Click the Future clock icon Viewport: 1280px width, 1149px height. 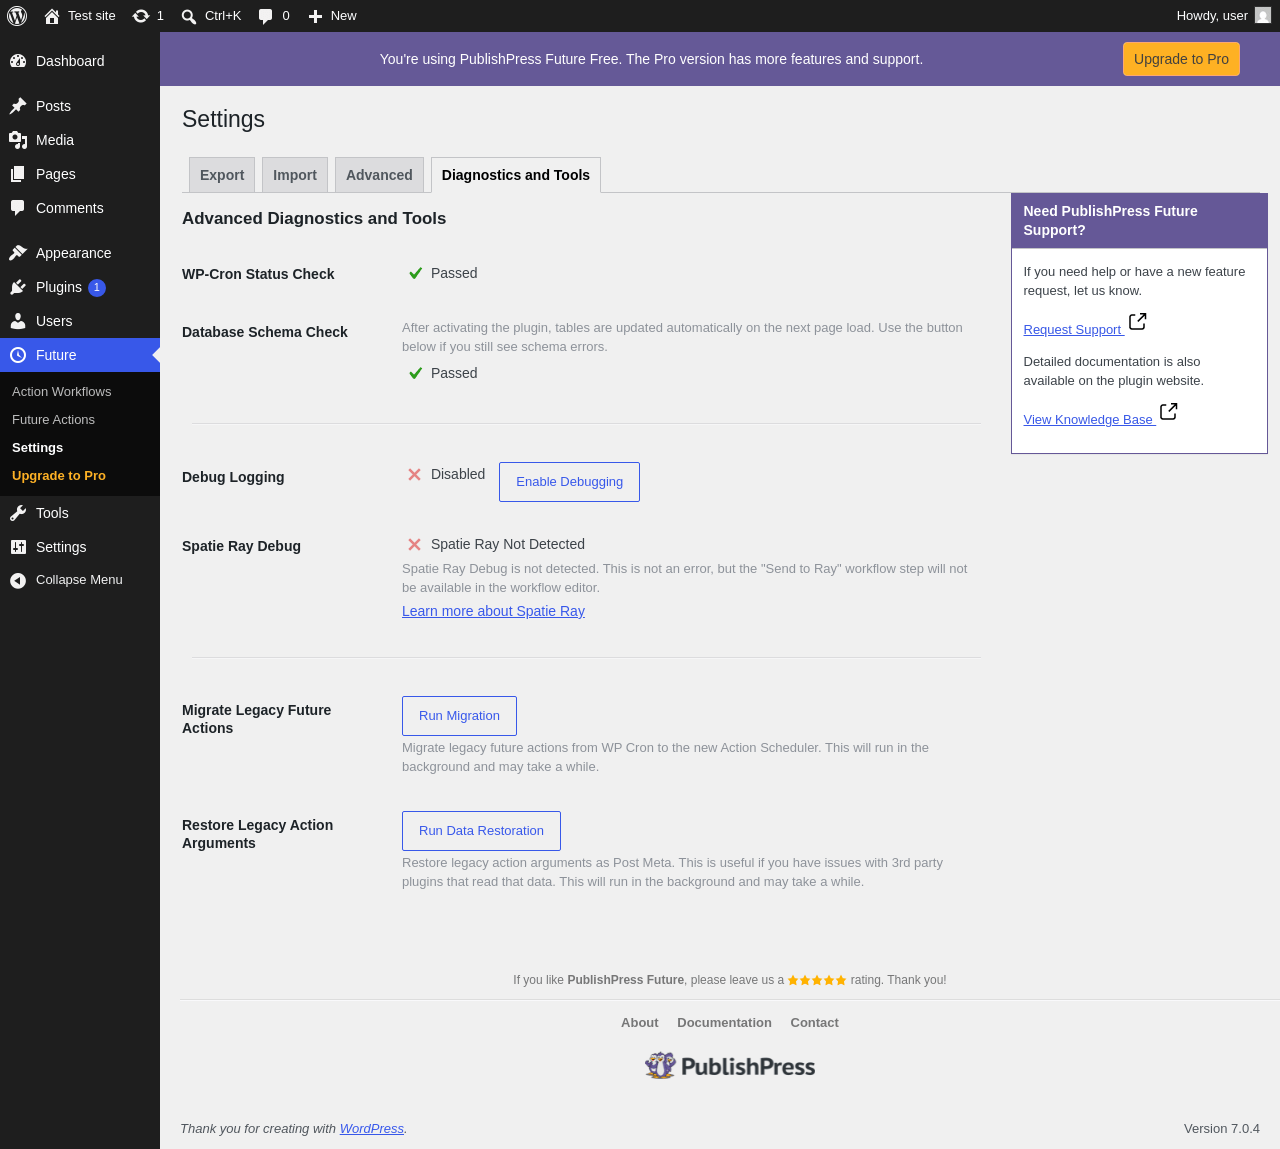(18, 355)
